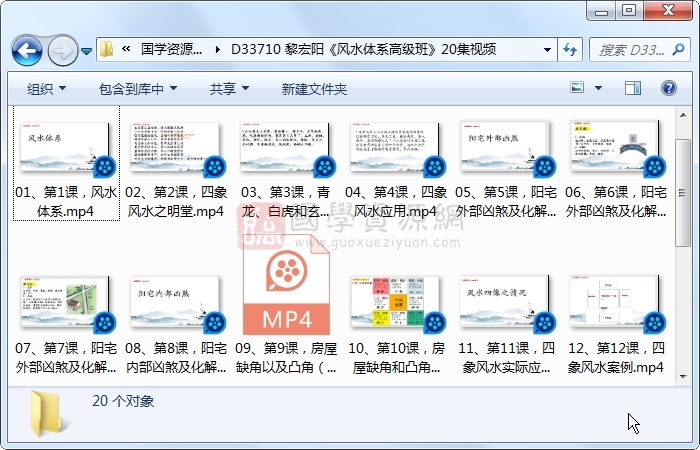Click file name 10、第10课，房屋缺角和凸角
Screen dimensions: 700x450
(396, 358)
